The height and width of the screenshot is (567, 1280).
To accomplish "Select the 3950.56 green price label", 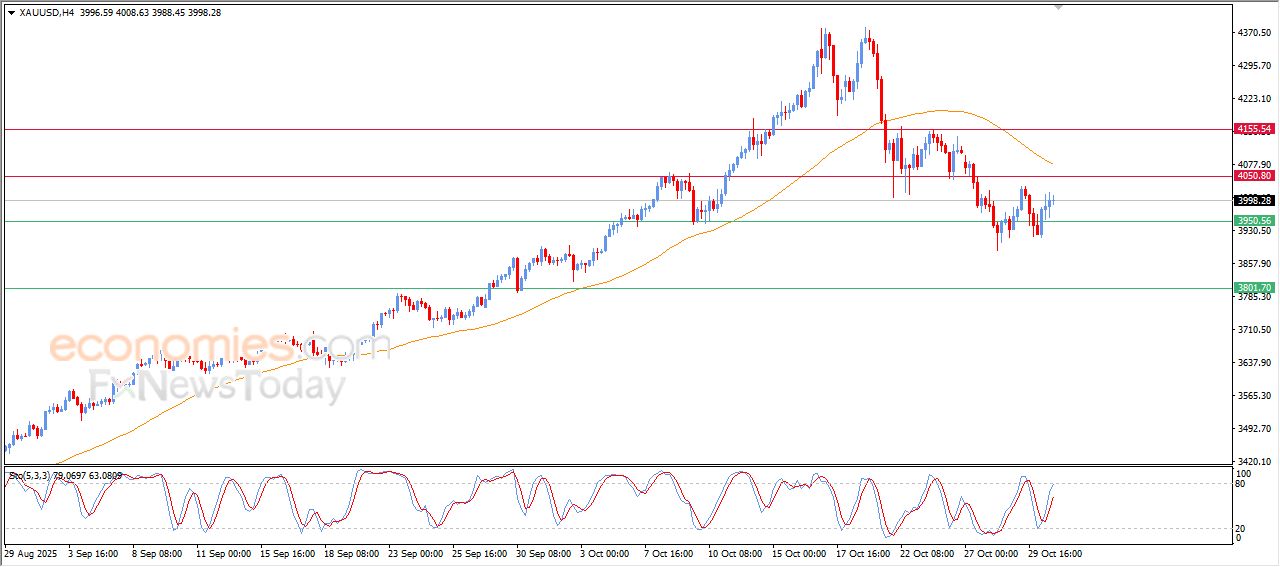I will coord(1253,221).
